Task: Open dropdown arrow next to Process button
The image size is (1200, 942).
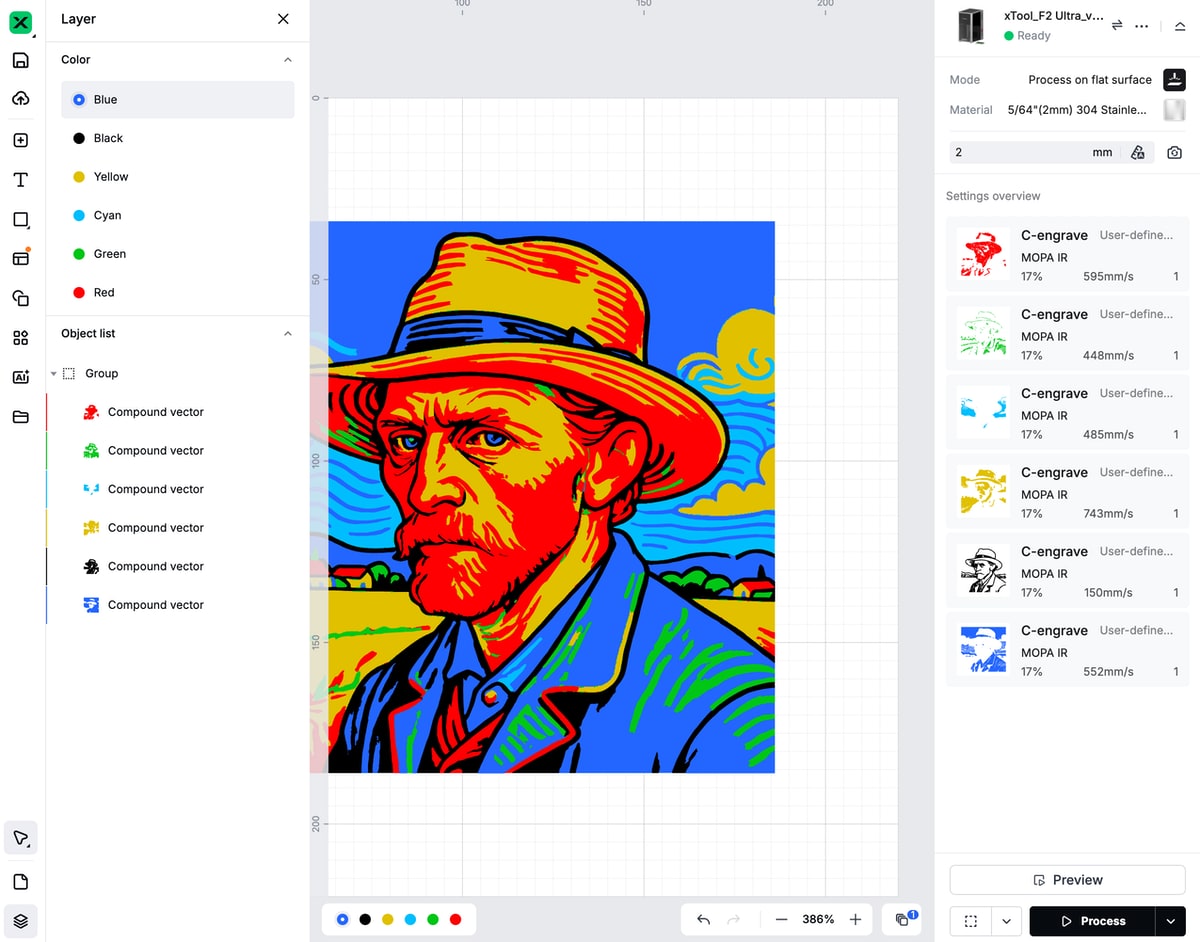Action: point(1170,921)
